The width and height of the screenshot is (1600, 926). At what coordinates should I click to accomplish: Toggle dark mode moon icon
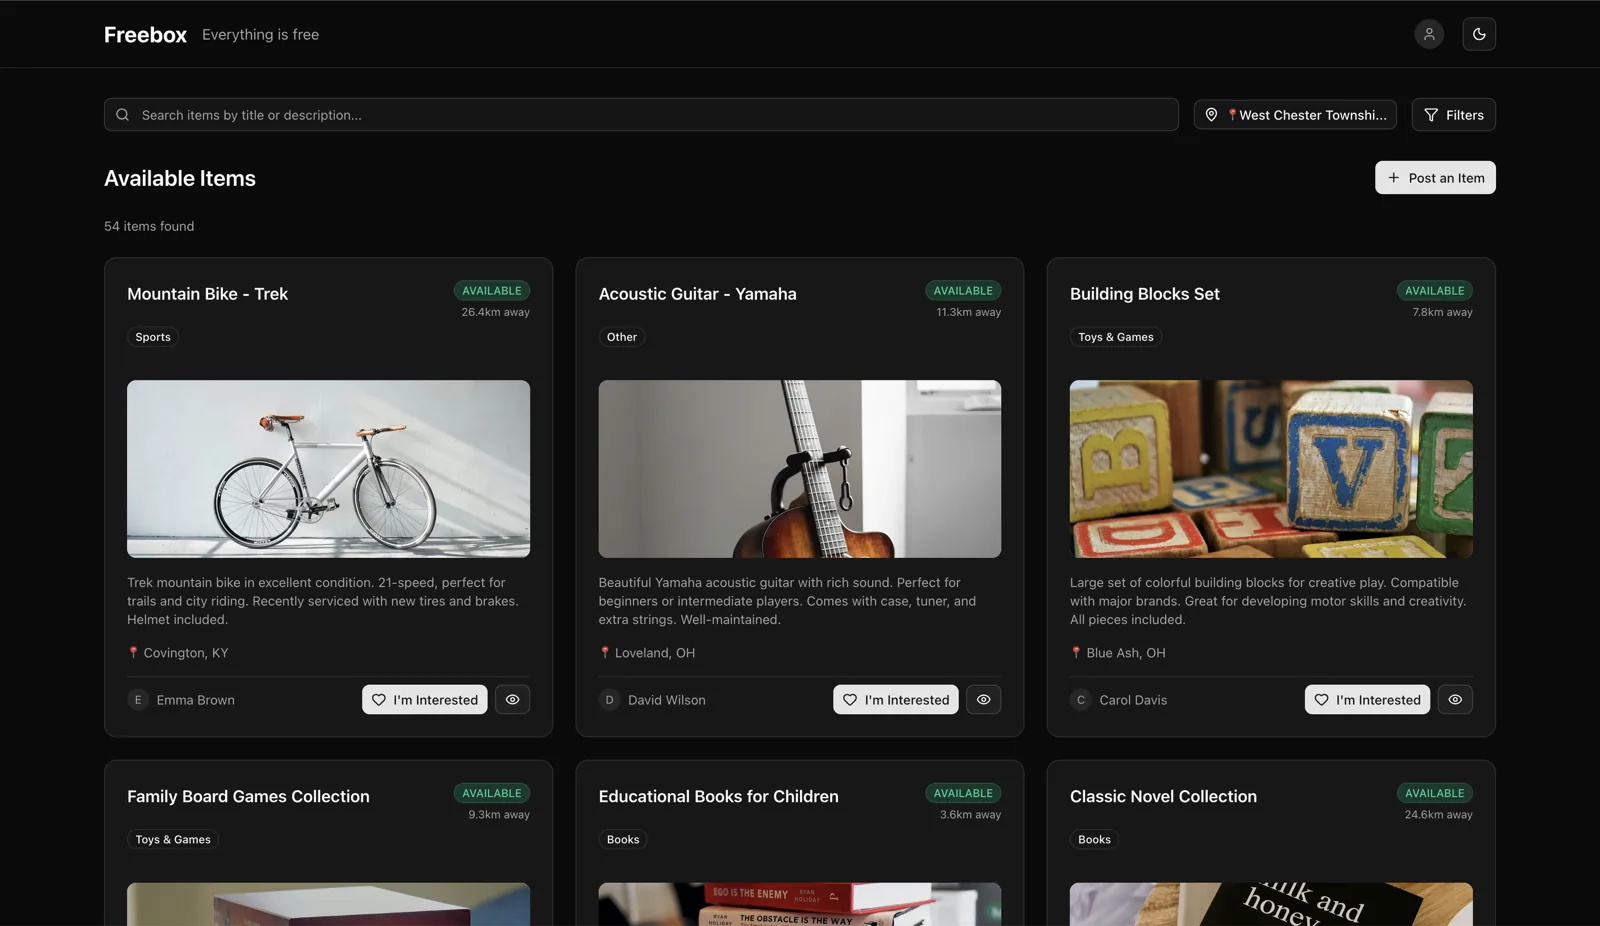pyautogui.click(x=1479, y=34)
